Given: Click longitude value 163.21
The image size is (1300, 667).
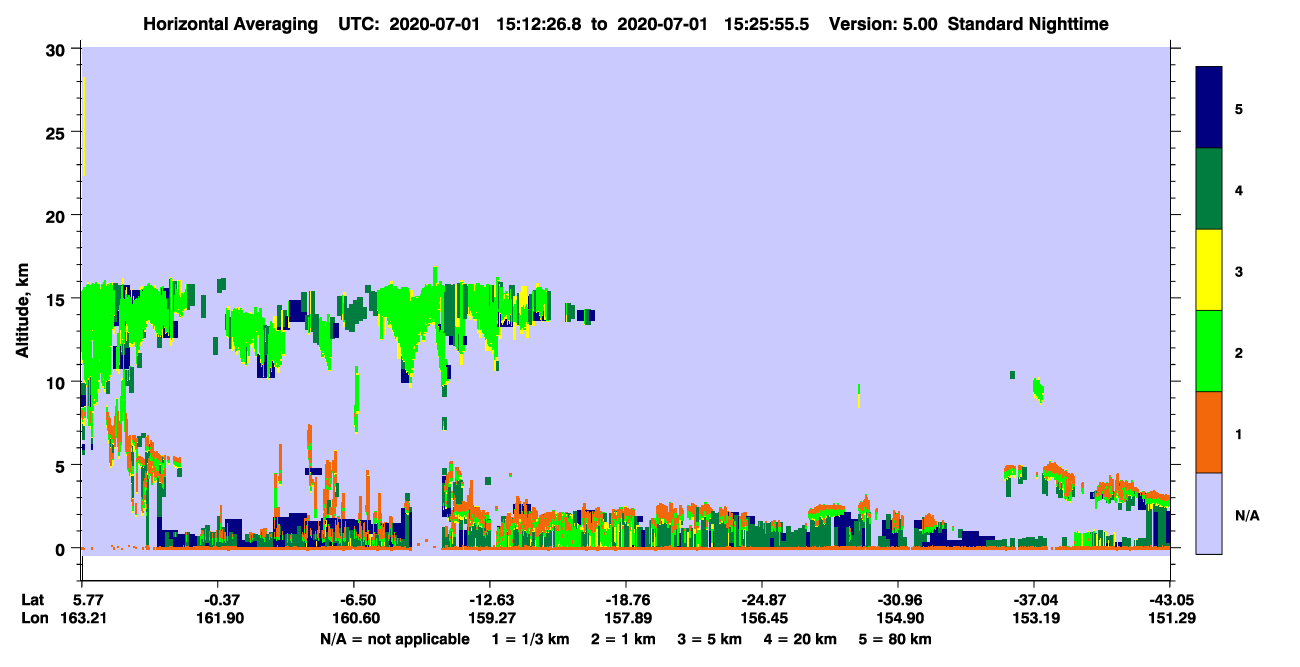Looking at the screenshot, I should tap(82, 619).
